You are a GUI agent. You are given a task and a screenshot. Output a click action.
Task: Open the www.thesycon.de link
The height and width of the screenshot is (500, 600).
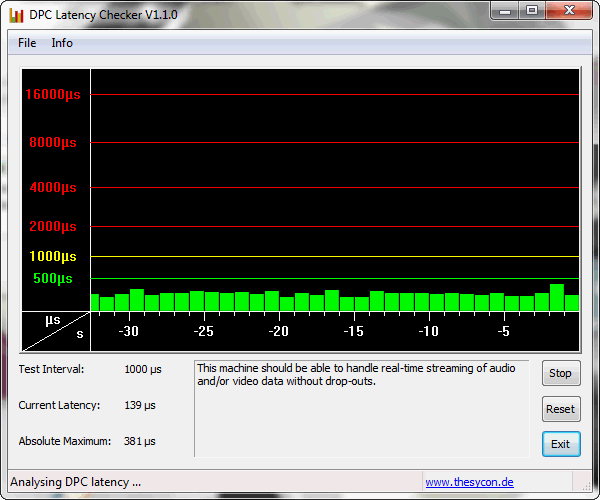[x=469, y=482]
